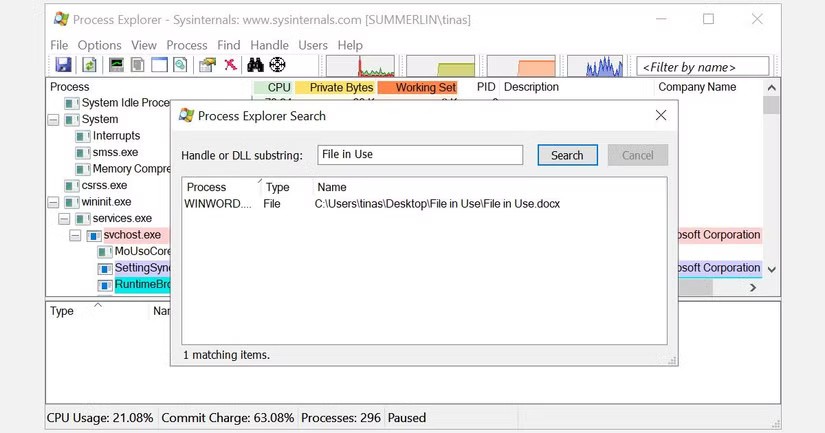
Task: Click the Handle or DLL substring field
Action: (x=420, y=155)
